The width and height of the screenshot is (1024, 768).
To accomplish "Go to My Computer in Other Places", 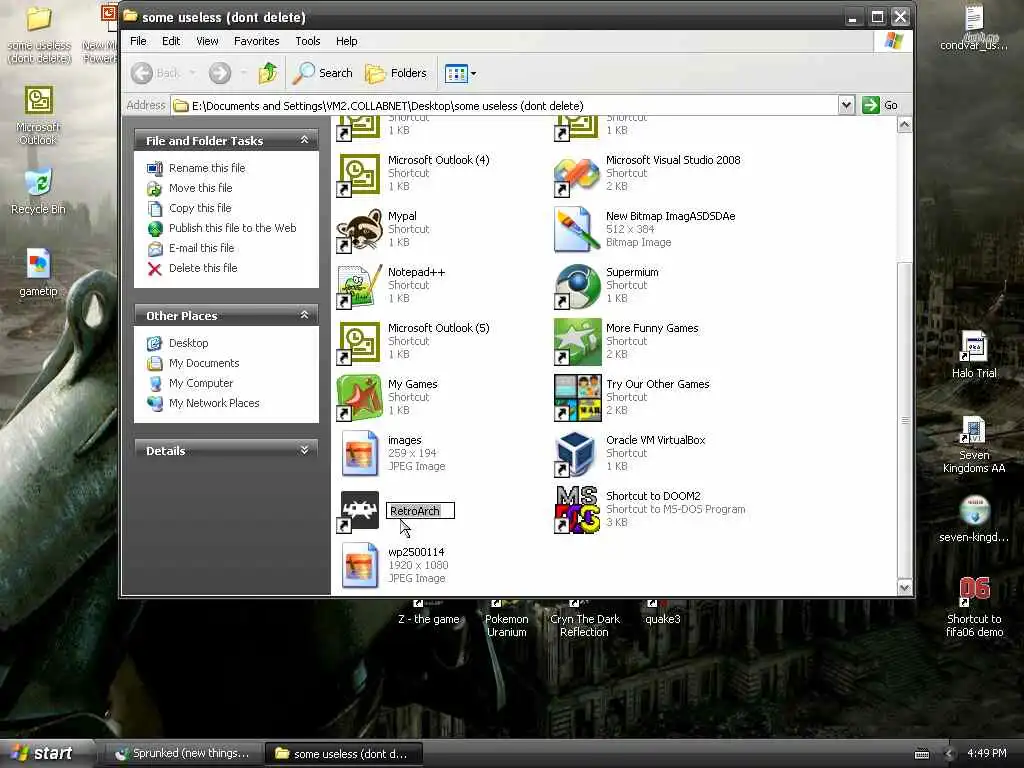I will pyautogui.click(x=200, y=383).
